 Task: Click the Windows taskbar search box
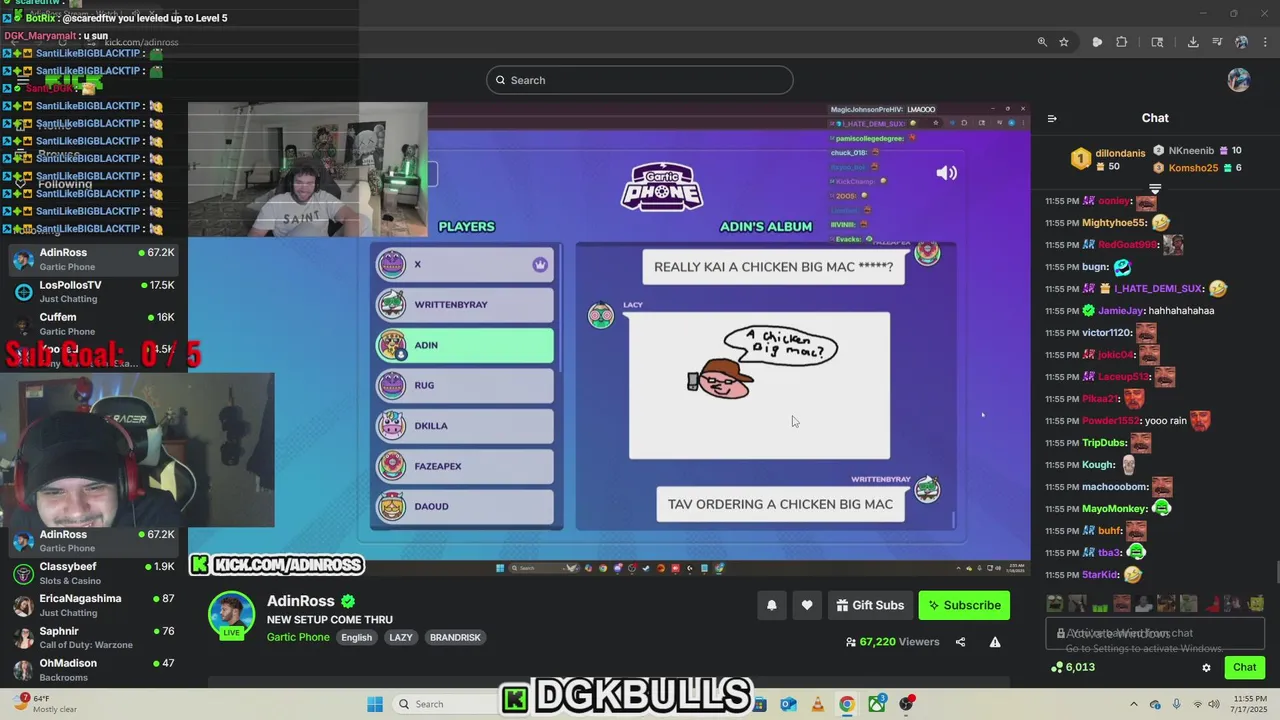tap(446, 704)
